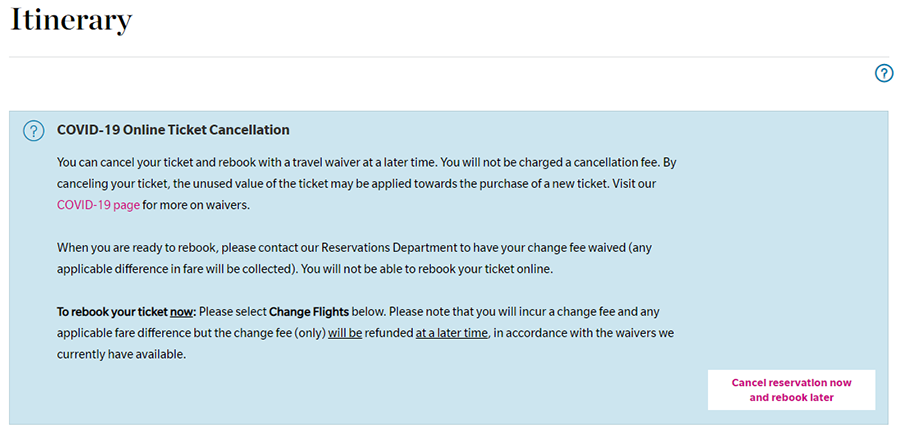This screenshot has height=433, width=900.
Task: Click the bold "To rebook your ticket" text
Action: [x=112, y=312]
